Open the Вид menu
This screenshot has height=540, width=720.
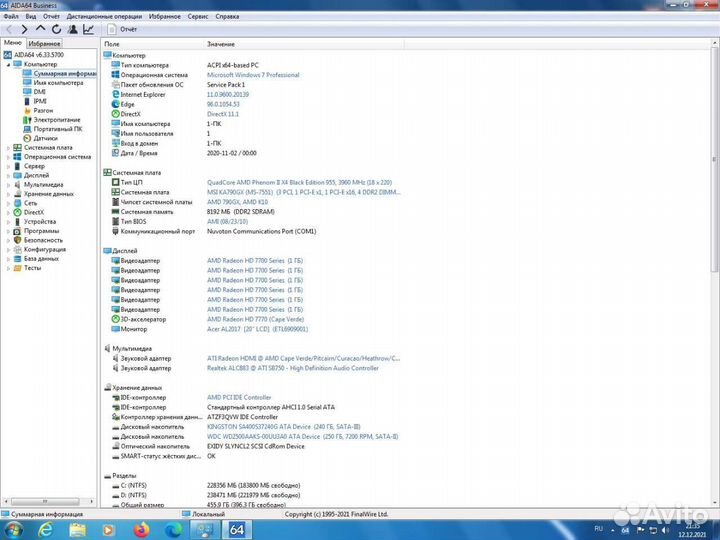click(31, 17)
